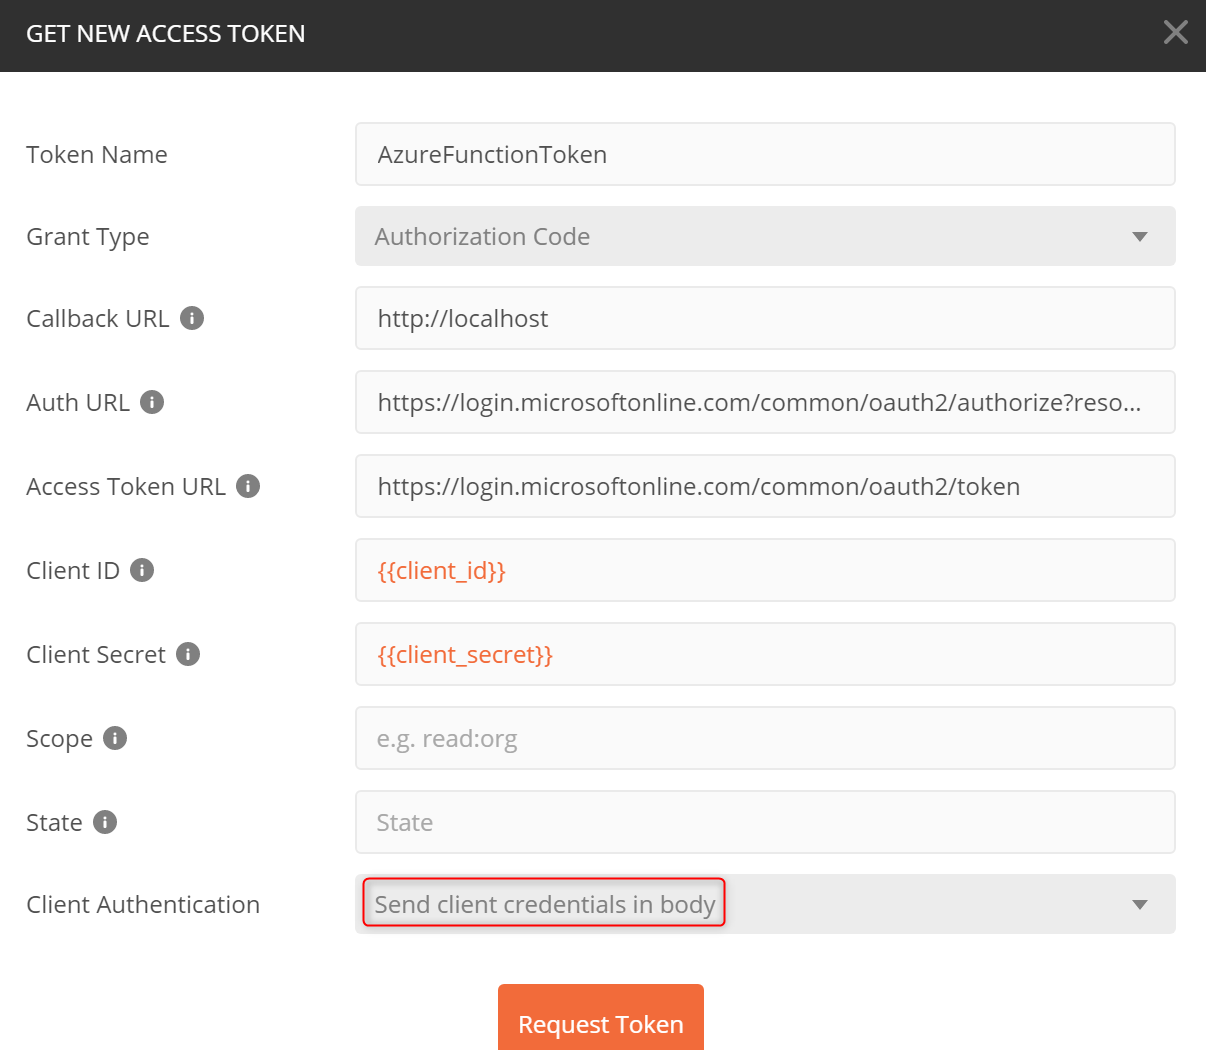Click the Request Token button
Viewport: 1206px width, 1050px height.
(600, 1024)
